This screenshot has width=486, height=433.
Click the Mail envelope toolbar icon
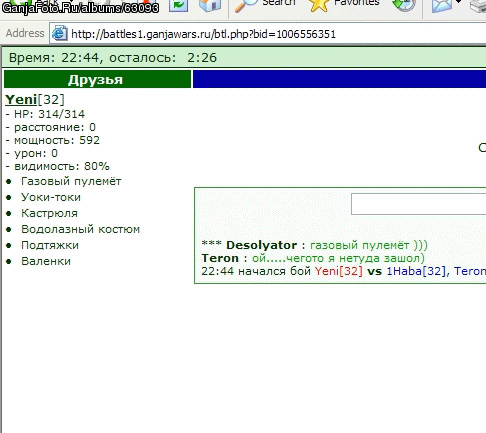(442, 6)
